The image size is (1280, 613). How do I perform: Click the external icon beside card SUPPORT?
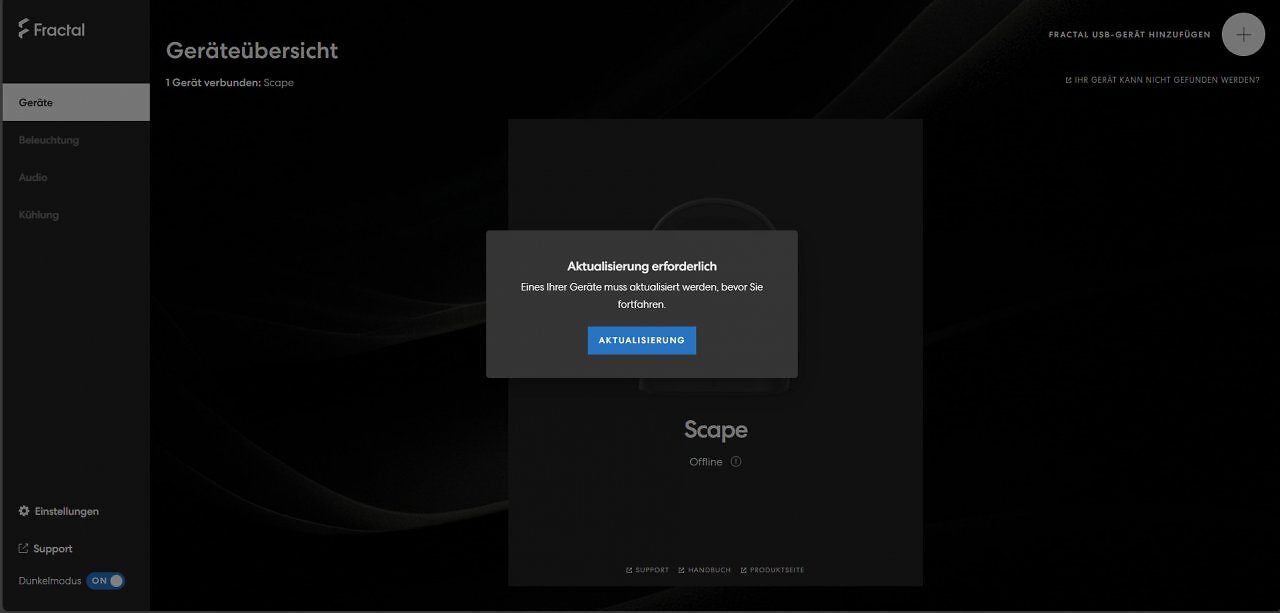629,570
